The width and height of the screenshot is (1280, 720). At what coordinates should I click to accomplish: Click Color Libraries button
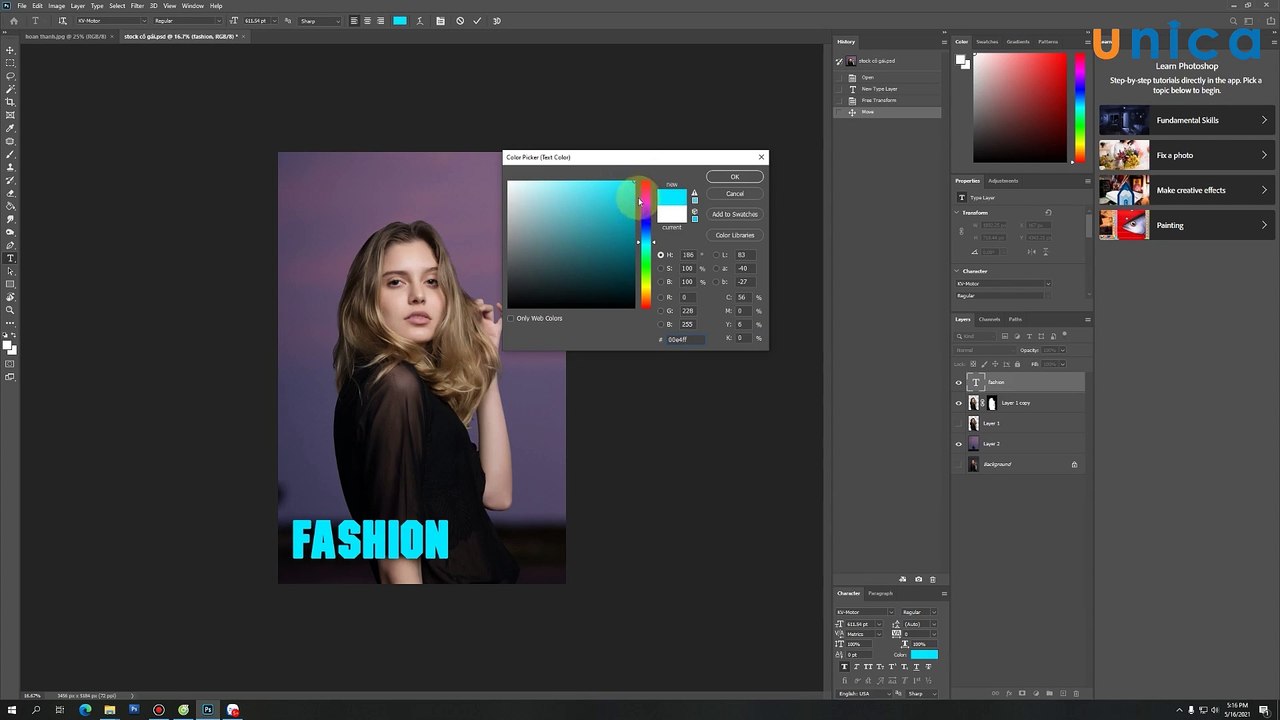734,235
